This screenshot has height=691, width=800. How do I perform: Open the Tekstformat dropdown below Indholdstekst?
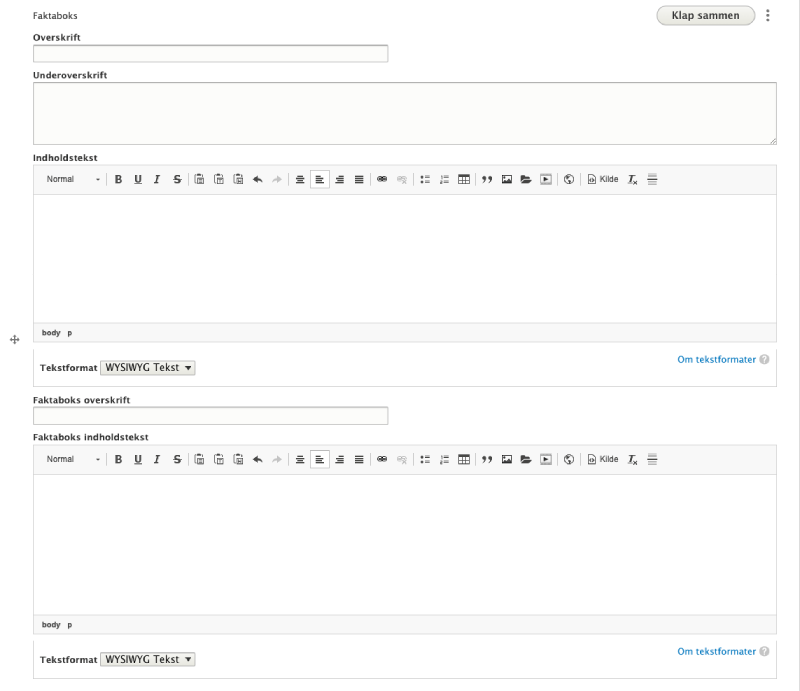click(x=148, y=368)
